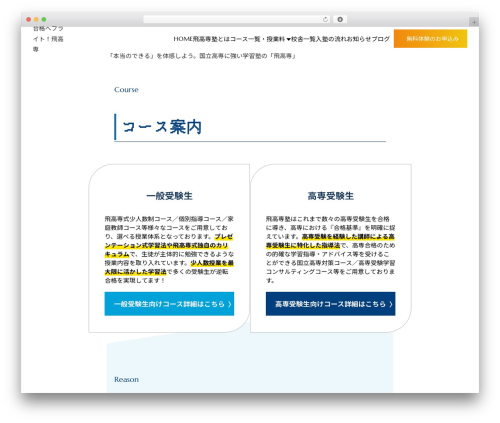Click the 合格へフライト！飛高専 site logo text
The image size is (500, 423).
48,39
